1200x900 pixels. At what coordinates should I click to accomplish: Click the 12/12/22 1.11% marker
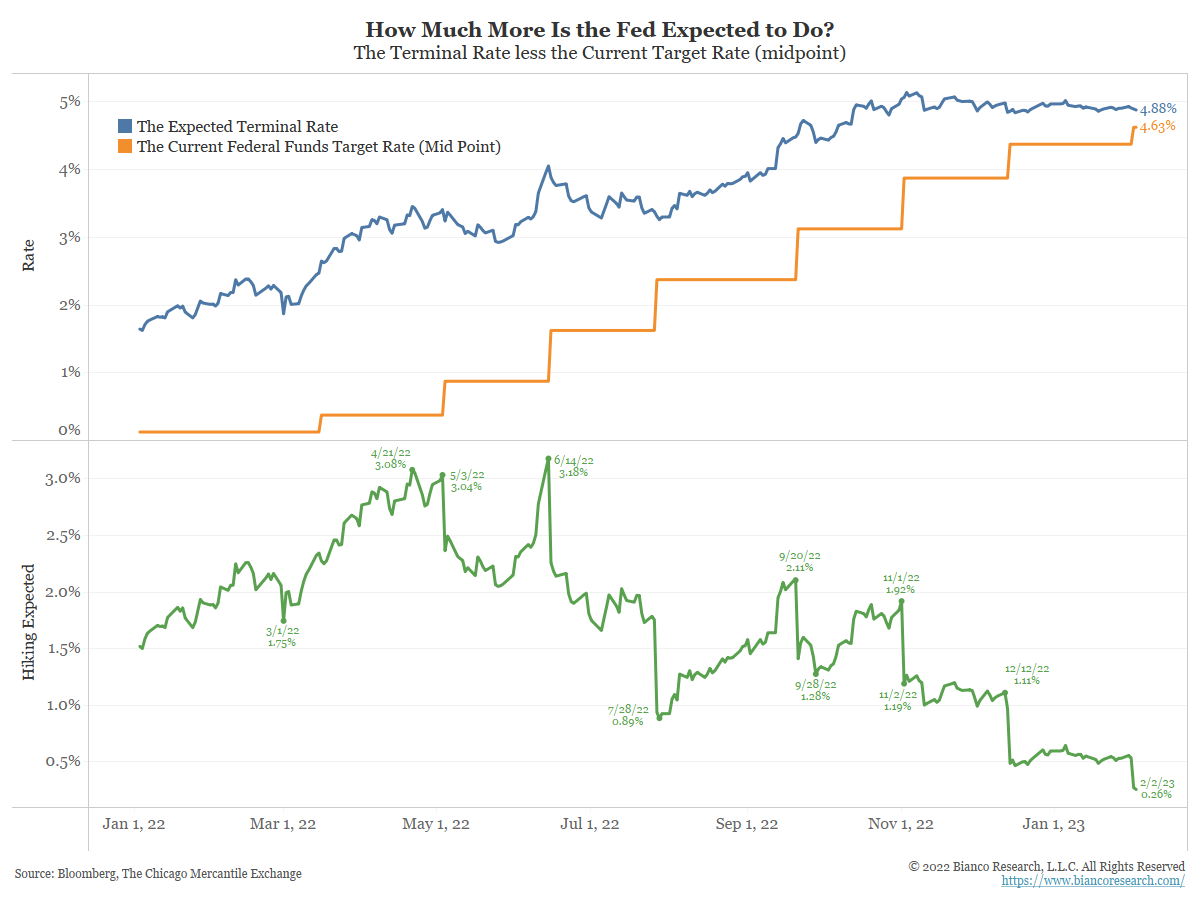(1005, 692)
